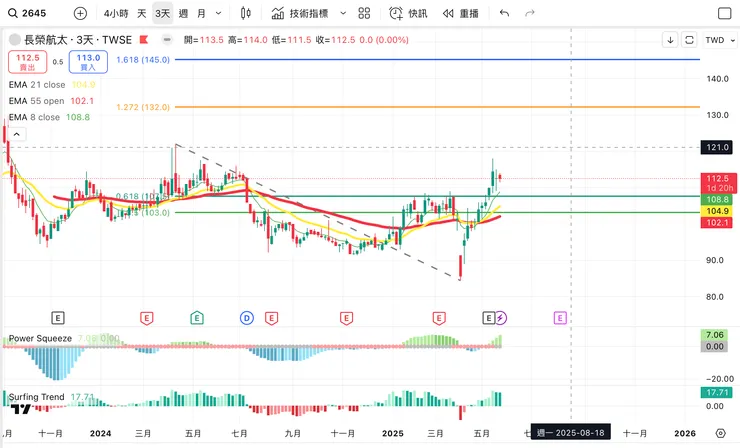Expand the interval dropdown arrow
740x448 pixels.
pos(218,13)
